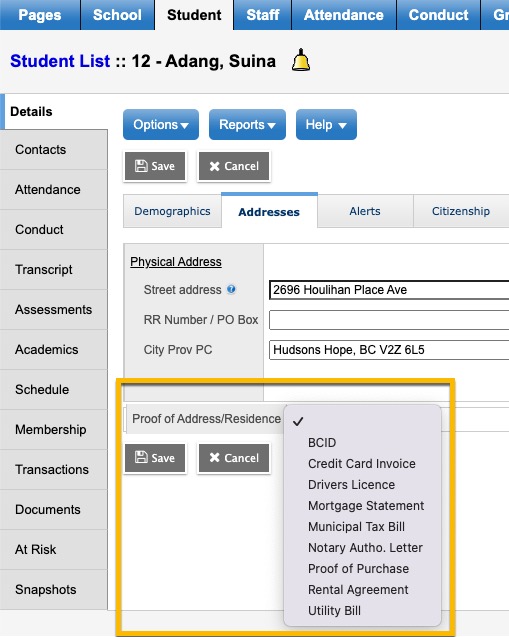Click the top Save button
This screenshot has width=509, height=637.
pos(155,166)
